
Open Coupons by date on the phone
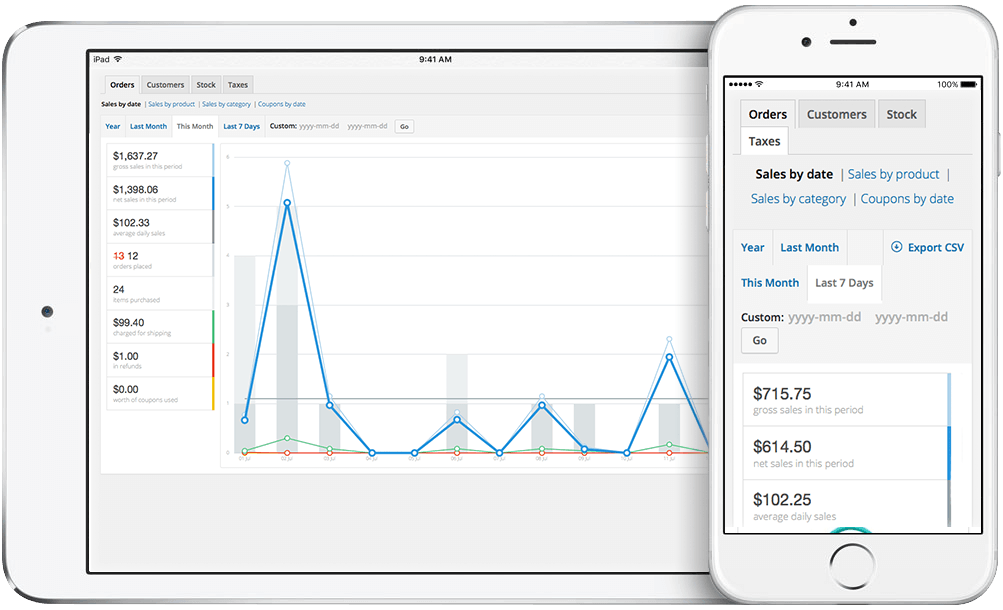(906, 198)
